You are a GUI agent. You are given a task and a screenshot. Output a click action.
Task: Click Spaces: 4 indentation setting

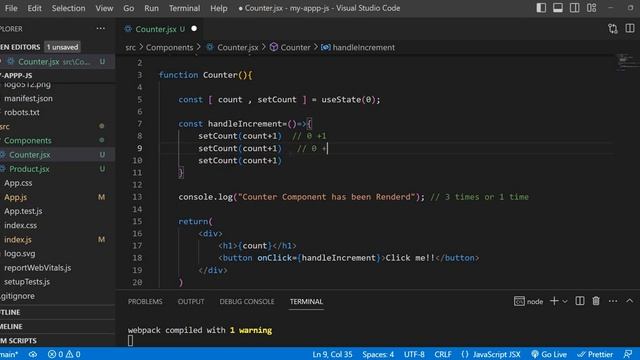pyautogui.click(x=378, y=354)
